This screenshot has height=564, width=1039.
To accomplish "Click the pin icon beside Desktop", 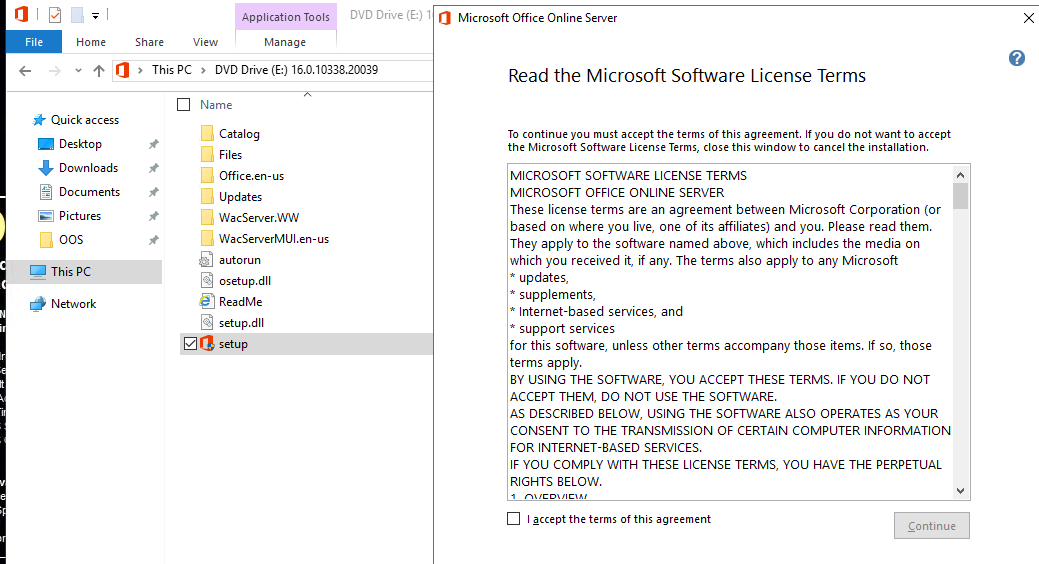I will click(154, 144).
